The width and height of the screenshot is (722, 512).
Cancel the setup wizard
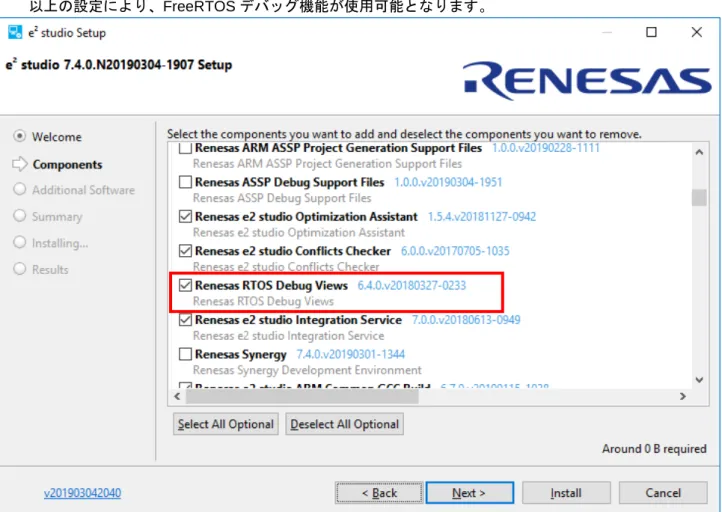[x=663, y=493]
